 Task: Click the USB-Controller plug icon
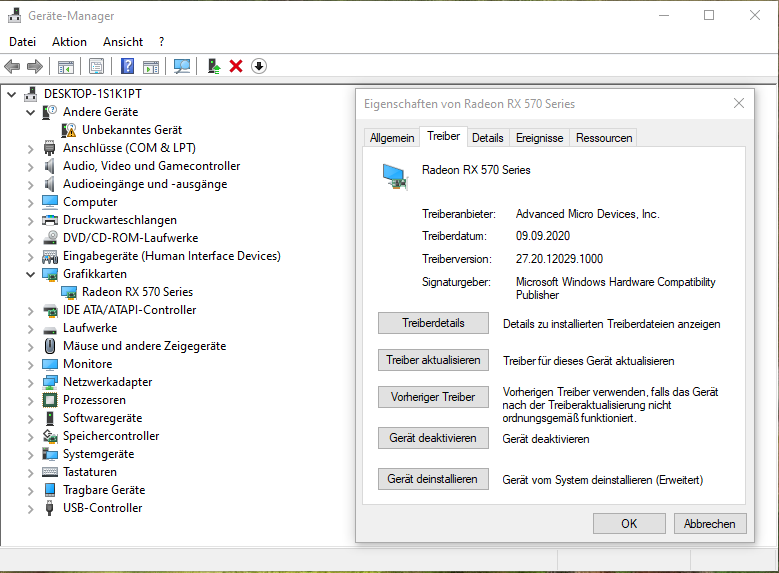click(49, 508)
